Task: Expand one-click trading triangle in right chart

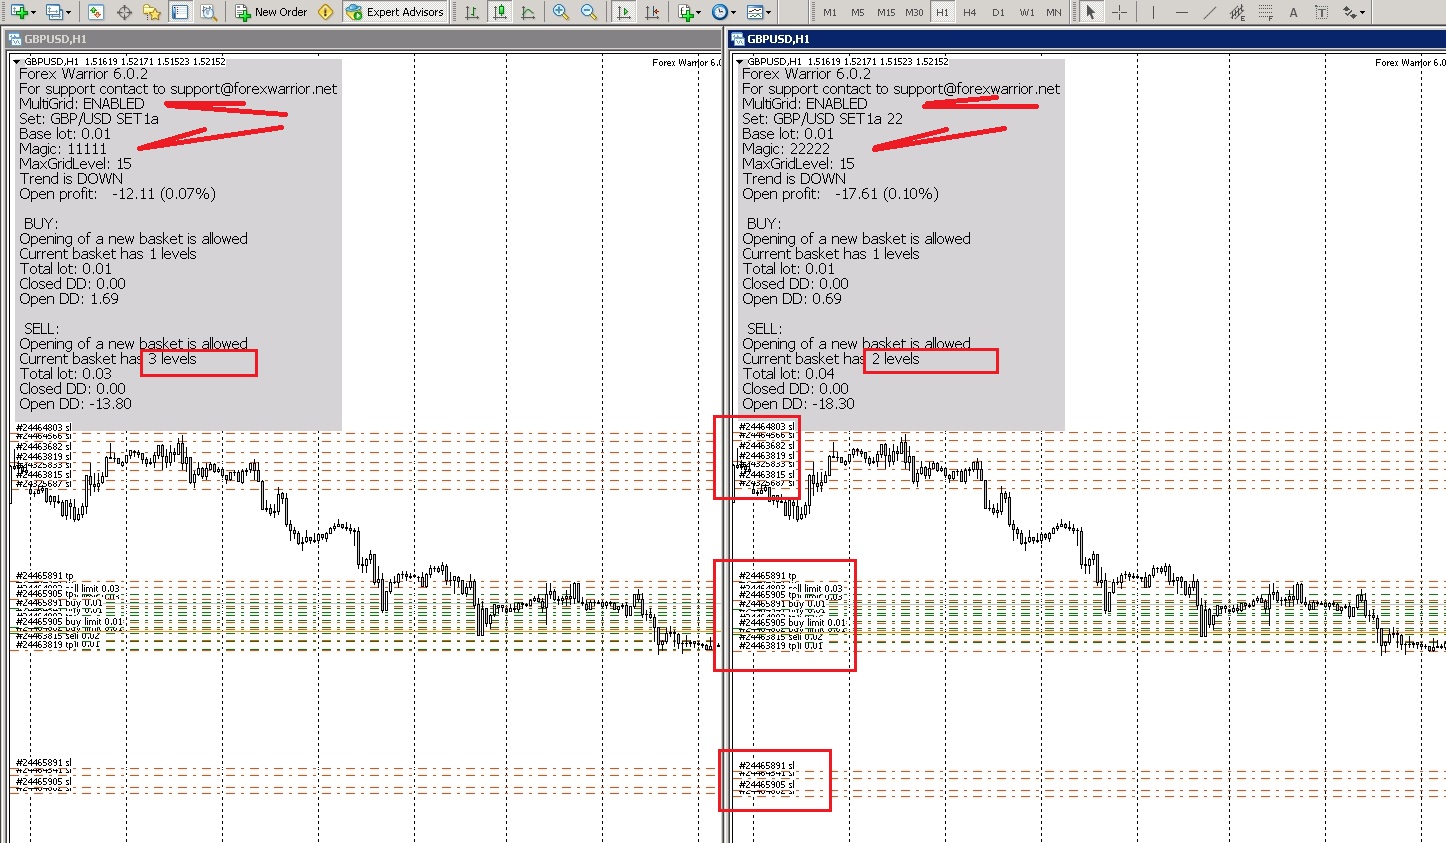Action: [739, 62]
